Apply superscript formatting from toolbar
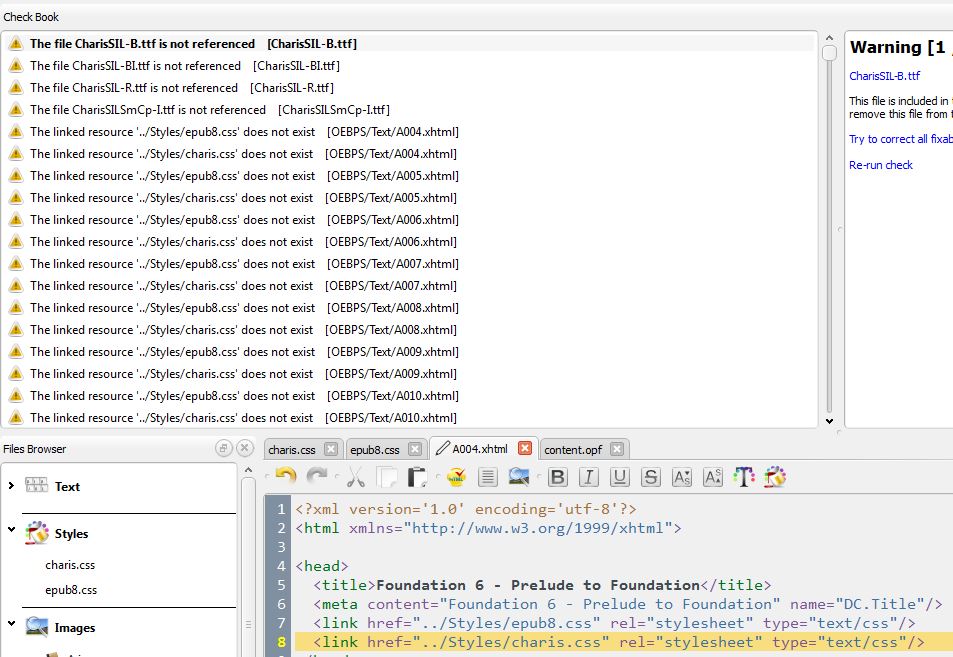The width and height of the screenshot is (953, 657). pos(713,477)
